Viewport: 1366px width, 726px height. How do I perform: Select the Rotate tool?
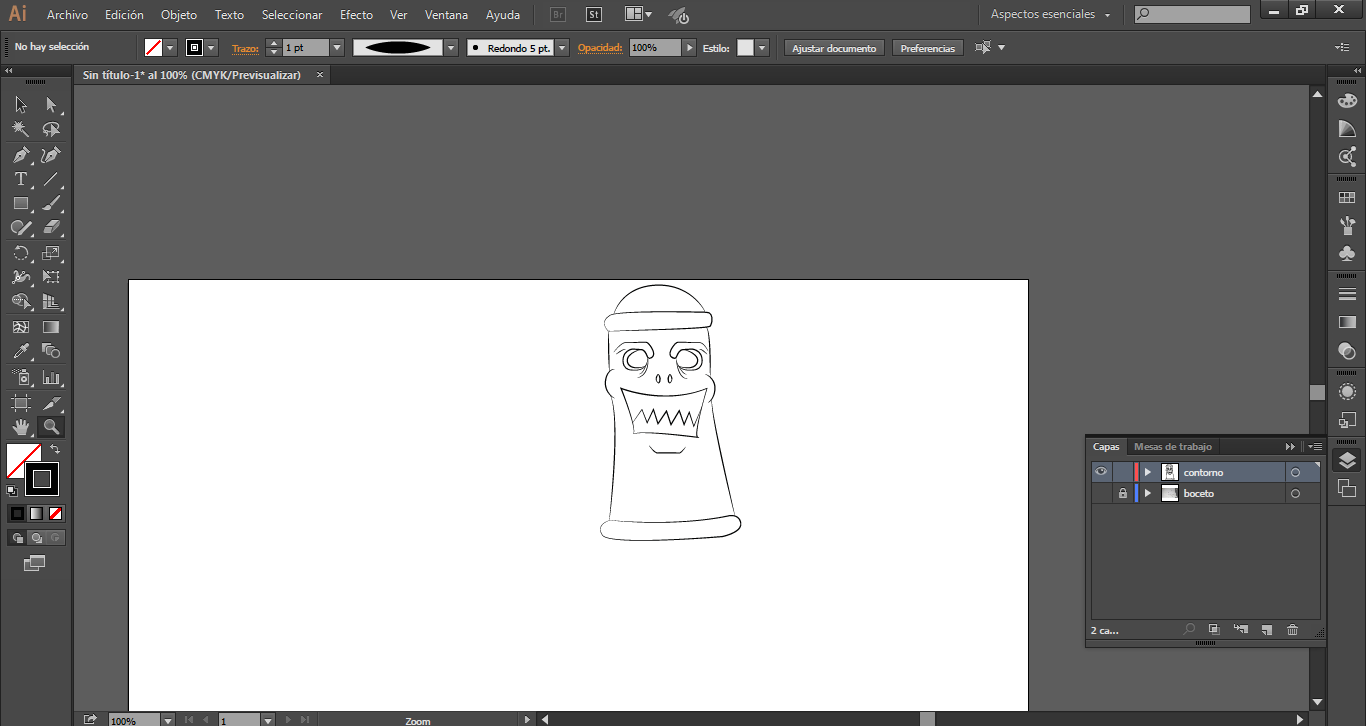(20, 253)
